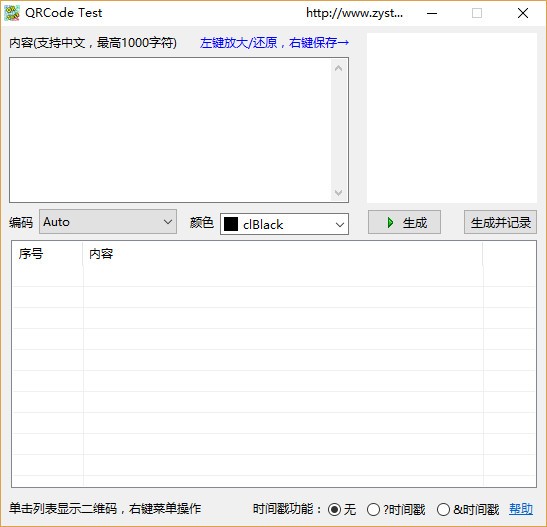The width and height of the screenshot is (547, 527).
Task: Select the &时间戳 radio option
Action: (443, 510)
